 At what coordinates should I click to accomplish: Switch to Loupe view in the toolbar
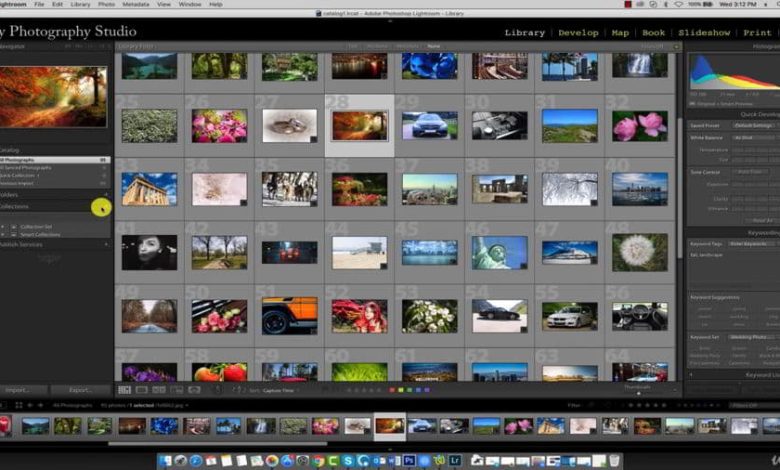142,390
